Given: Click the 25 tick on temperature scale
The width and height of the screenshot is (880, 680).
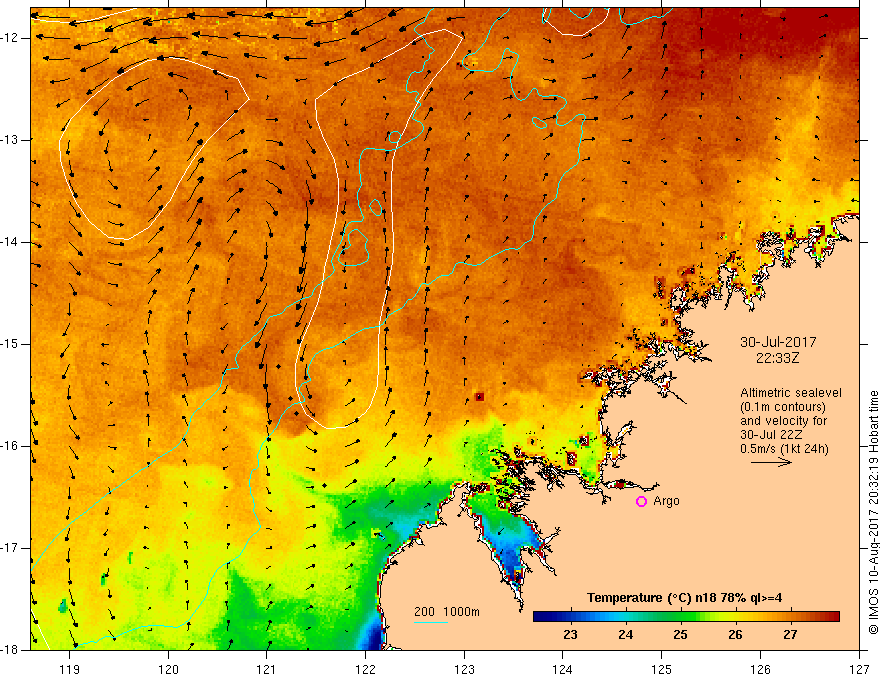Looking at the screenshot, I should [680, 635].
